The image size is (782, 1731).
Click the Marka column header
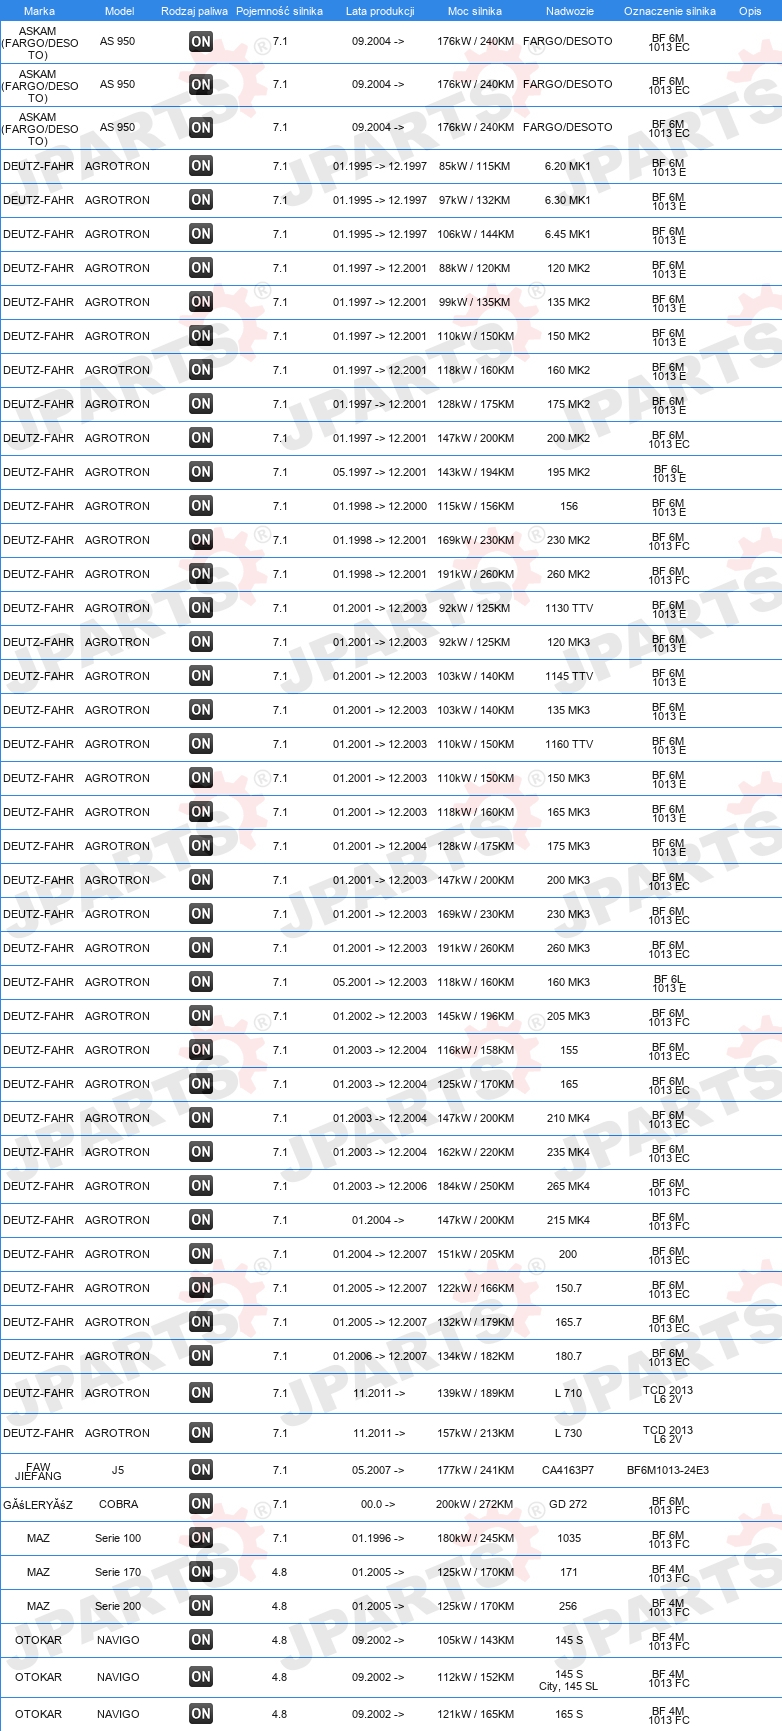coord(39,11)
